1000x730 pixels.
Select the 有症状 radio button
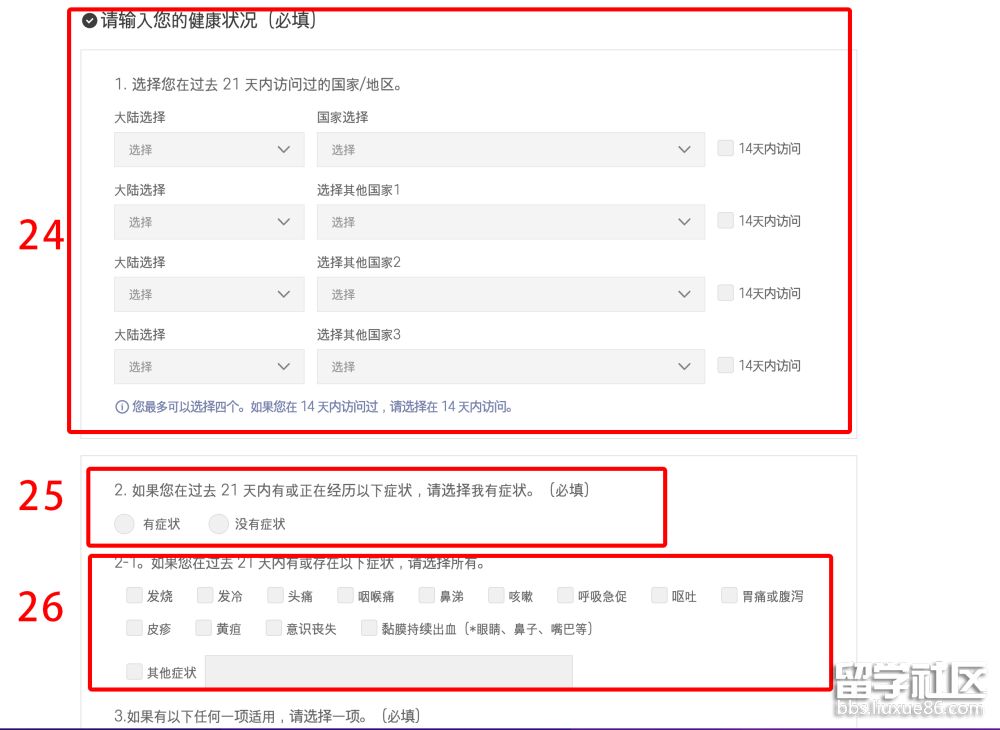125,523
